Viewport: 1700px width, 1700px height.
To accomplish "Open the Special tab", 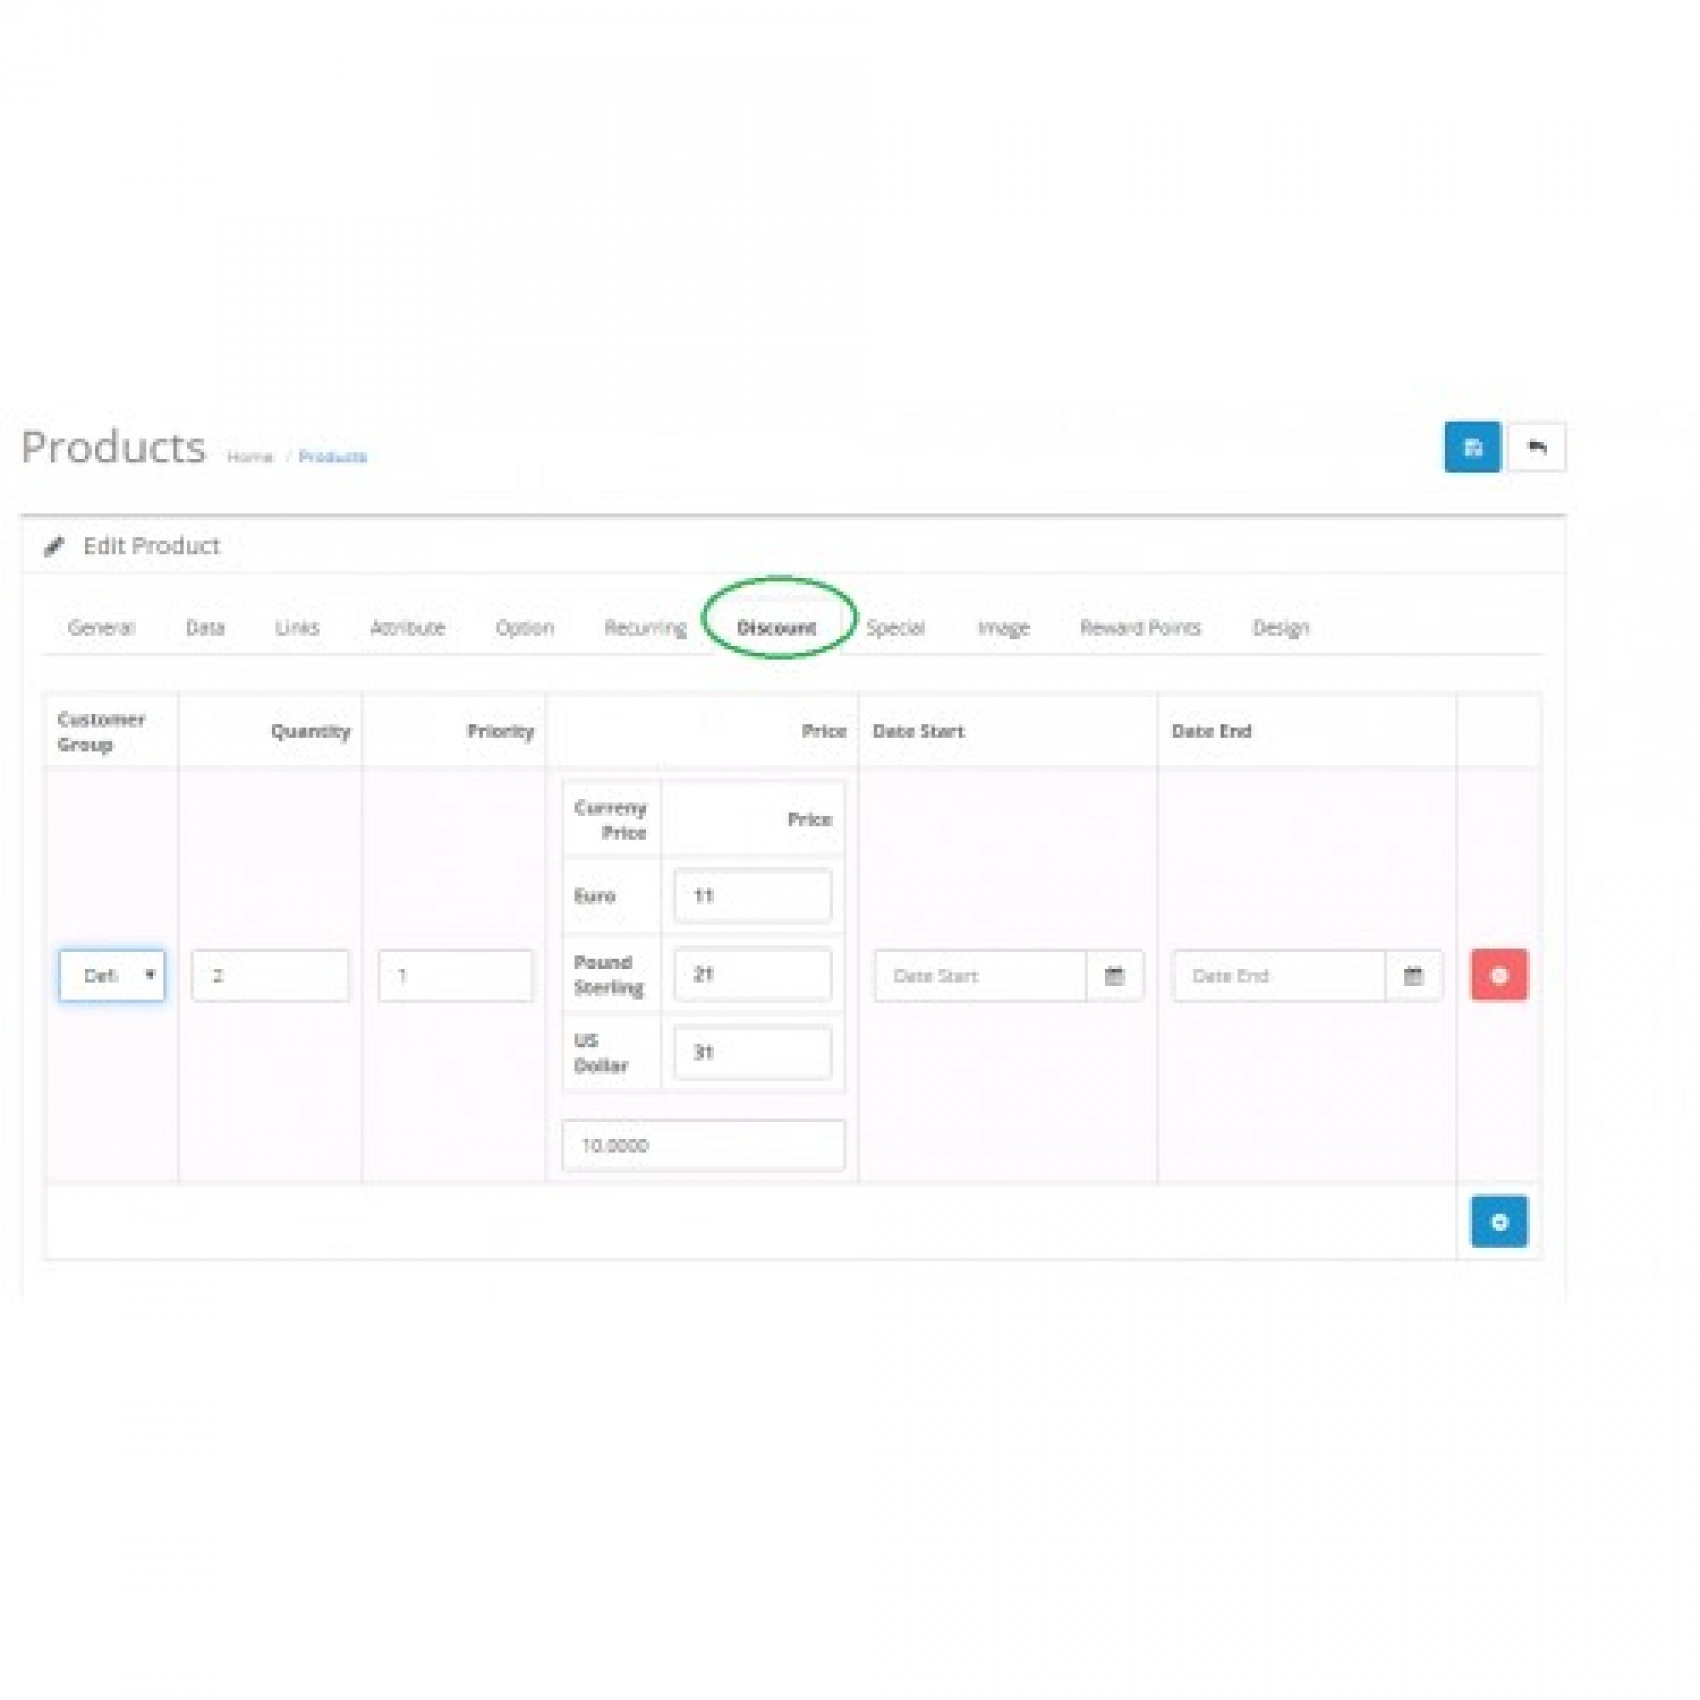I will [895, 628].
